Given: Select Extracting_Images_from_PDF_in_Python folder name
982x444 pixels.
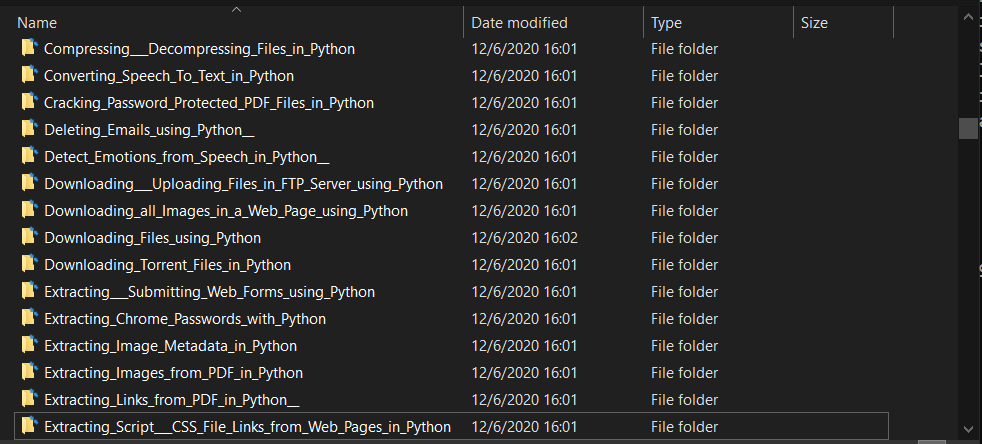Looking at the screenshot, I should click(173, 373).
